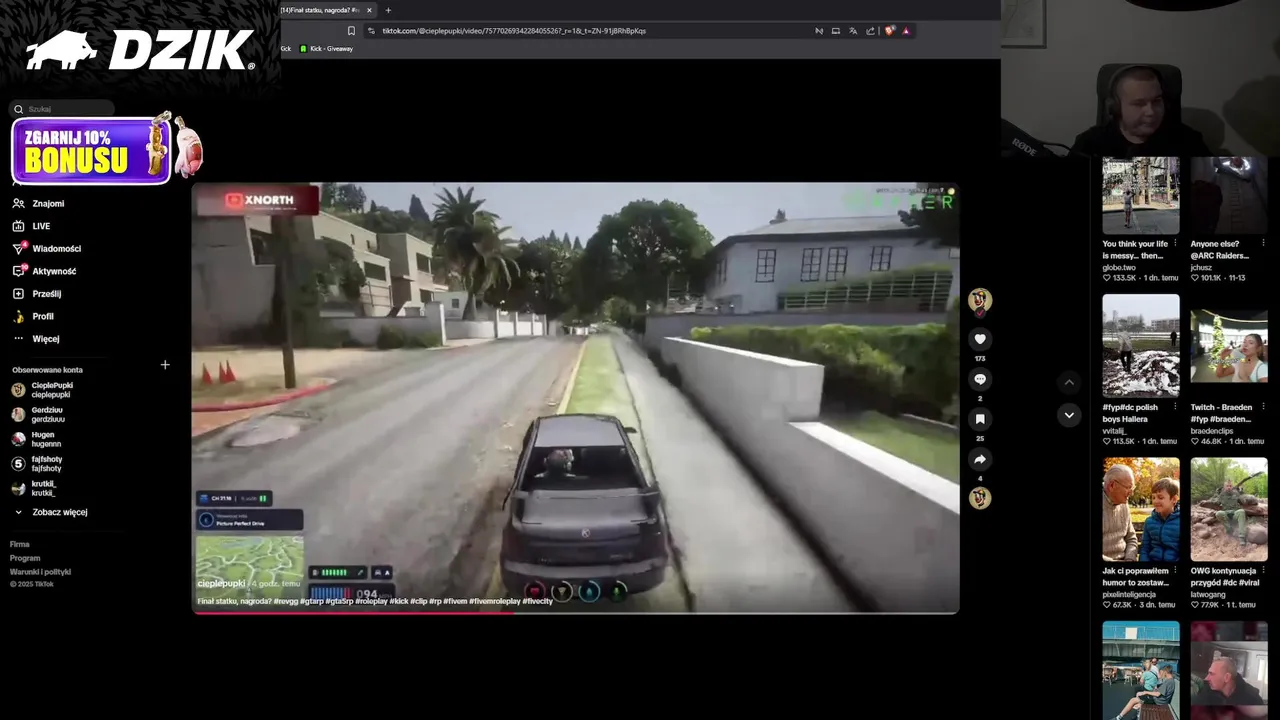Click the pixelinteligencja author name

[1131, 594]
